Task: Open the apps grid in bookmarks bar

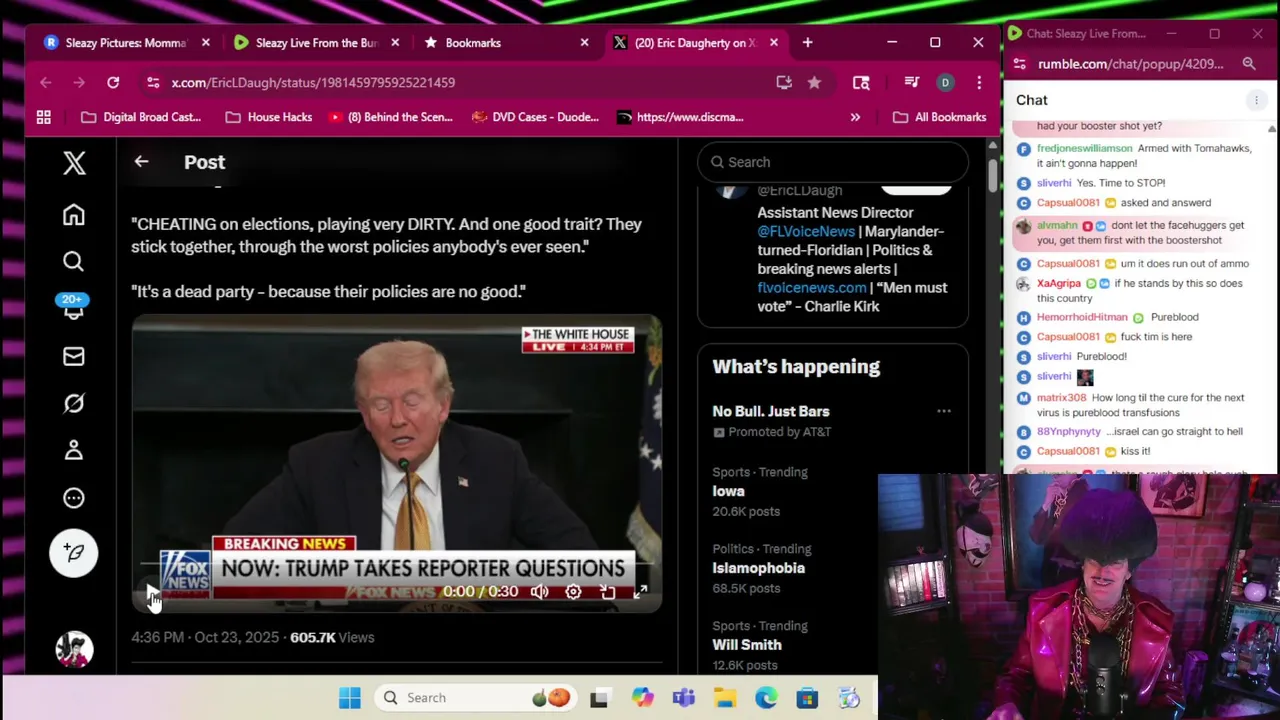Action: (x=44, y=117)
